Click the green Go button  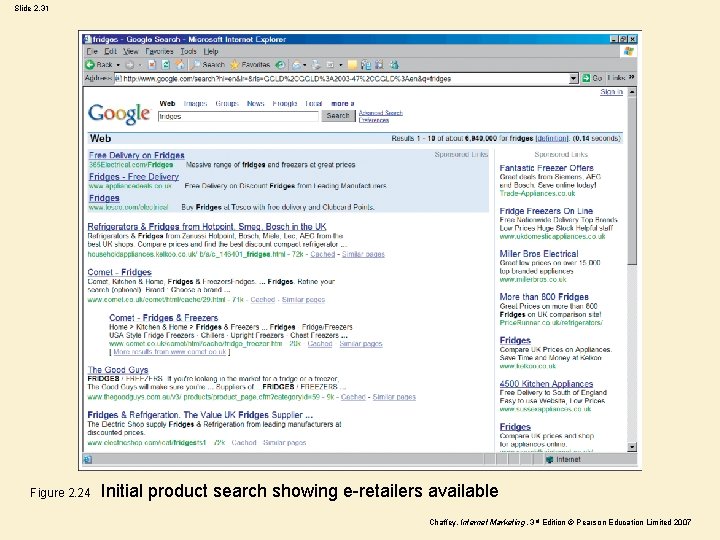pos(592,79)
